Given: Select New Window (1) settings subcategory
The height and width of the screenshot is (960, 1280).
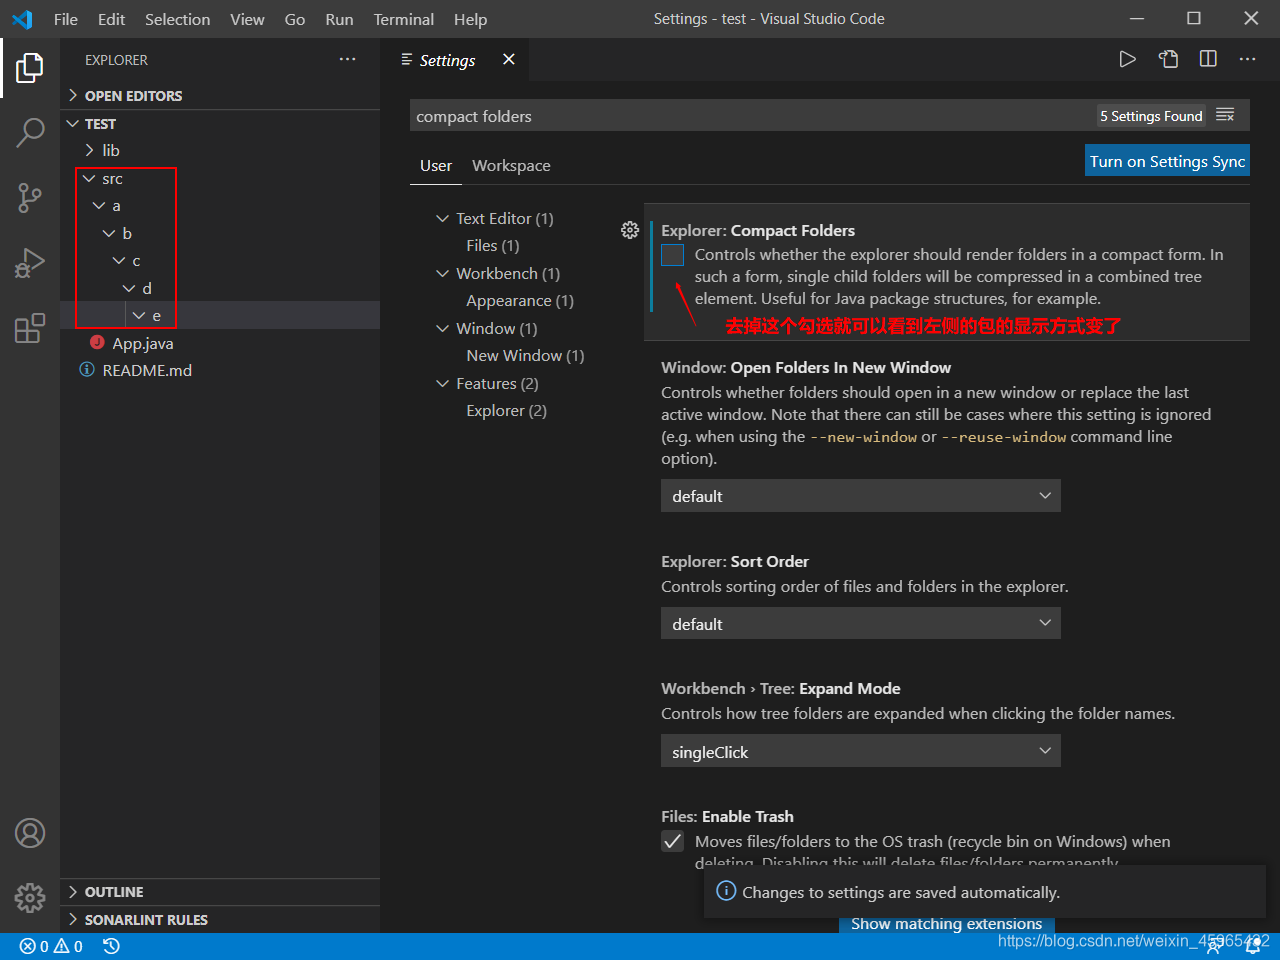Looking at the screenshot, I should (x=525, y=355).
